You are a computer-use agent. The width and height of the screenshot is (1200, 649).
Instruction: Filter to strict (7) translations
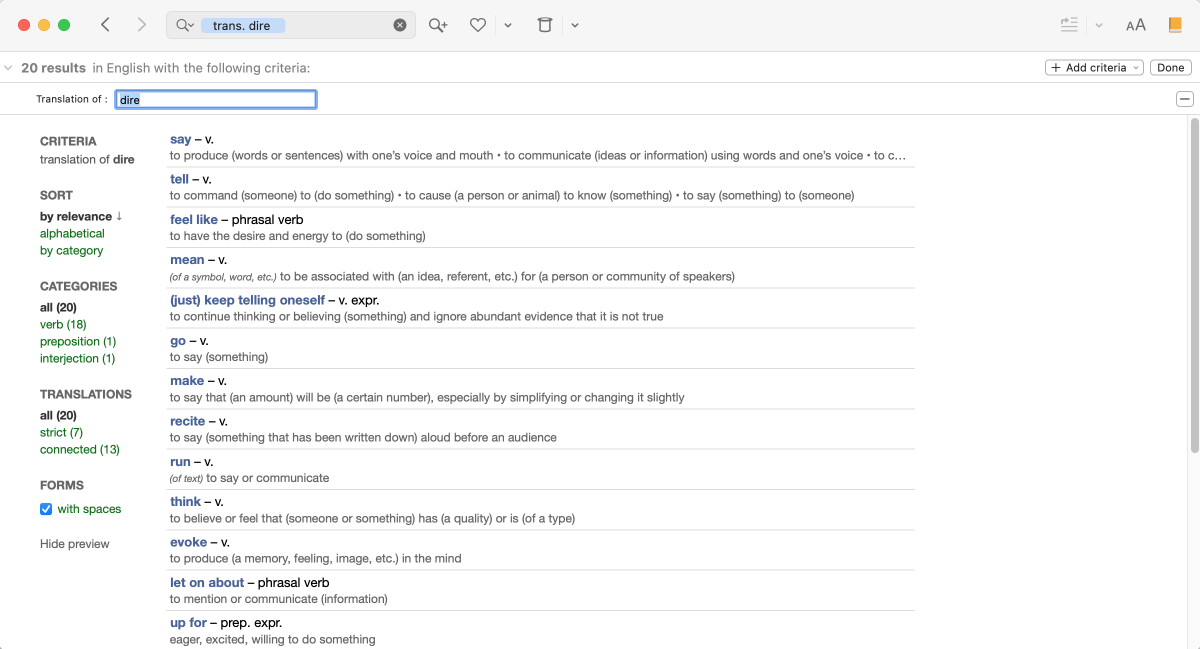[x=61, y=432]
